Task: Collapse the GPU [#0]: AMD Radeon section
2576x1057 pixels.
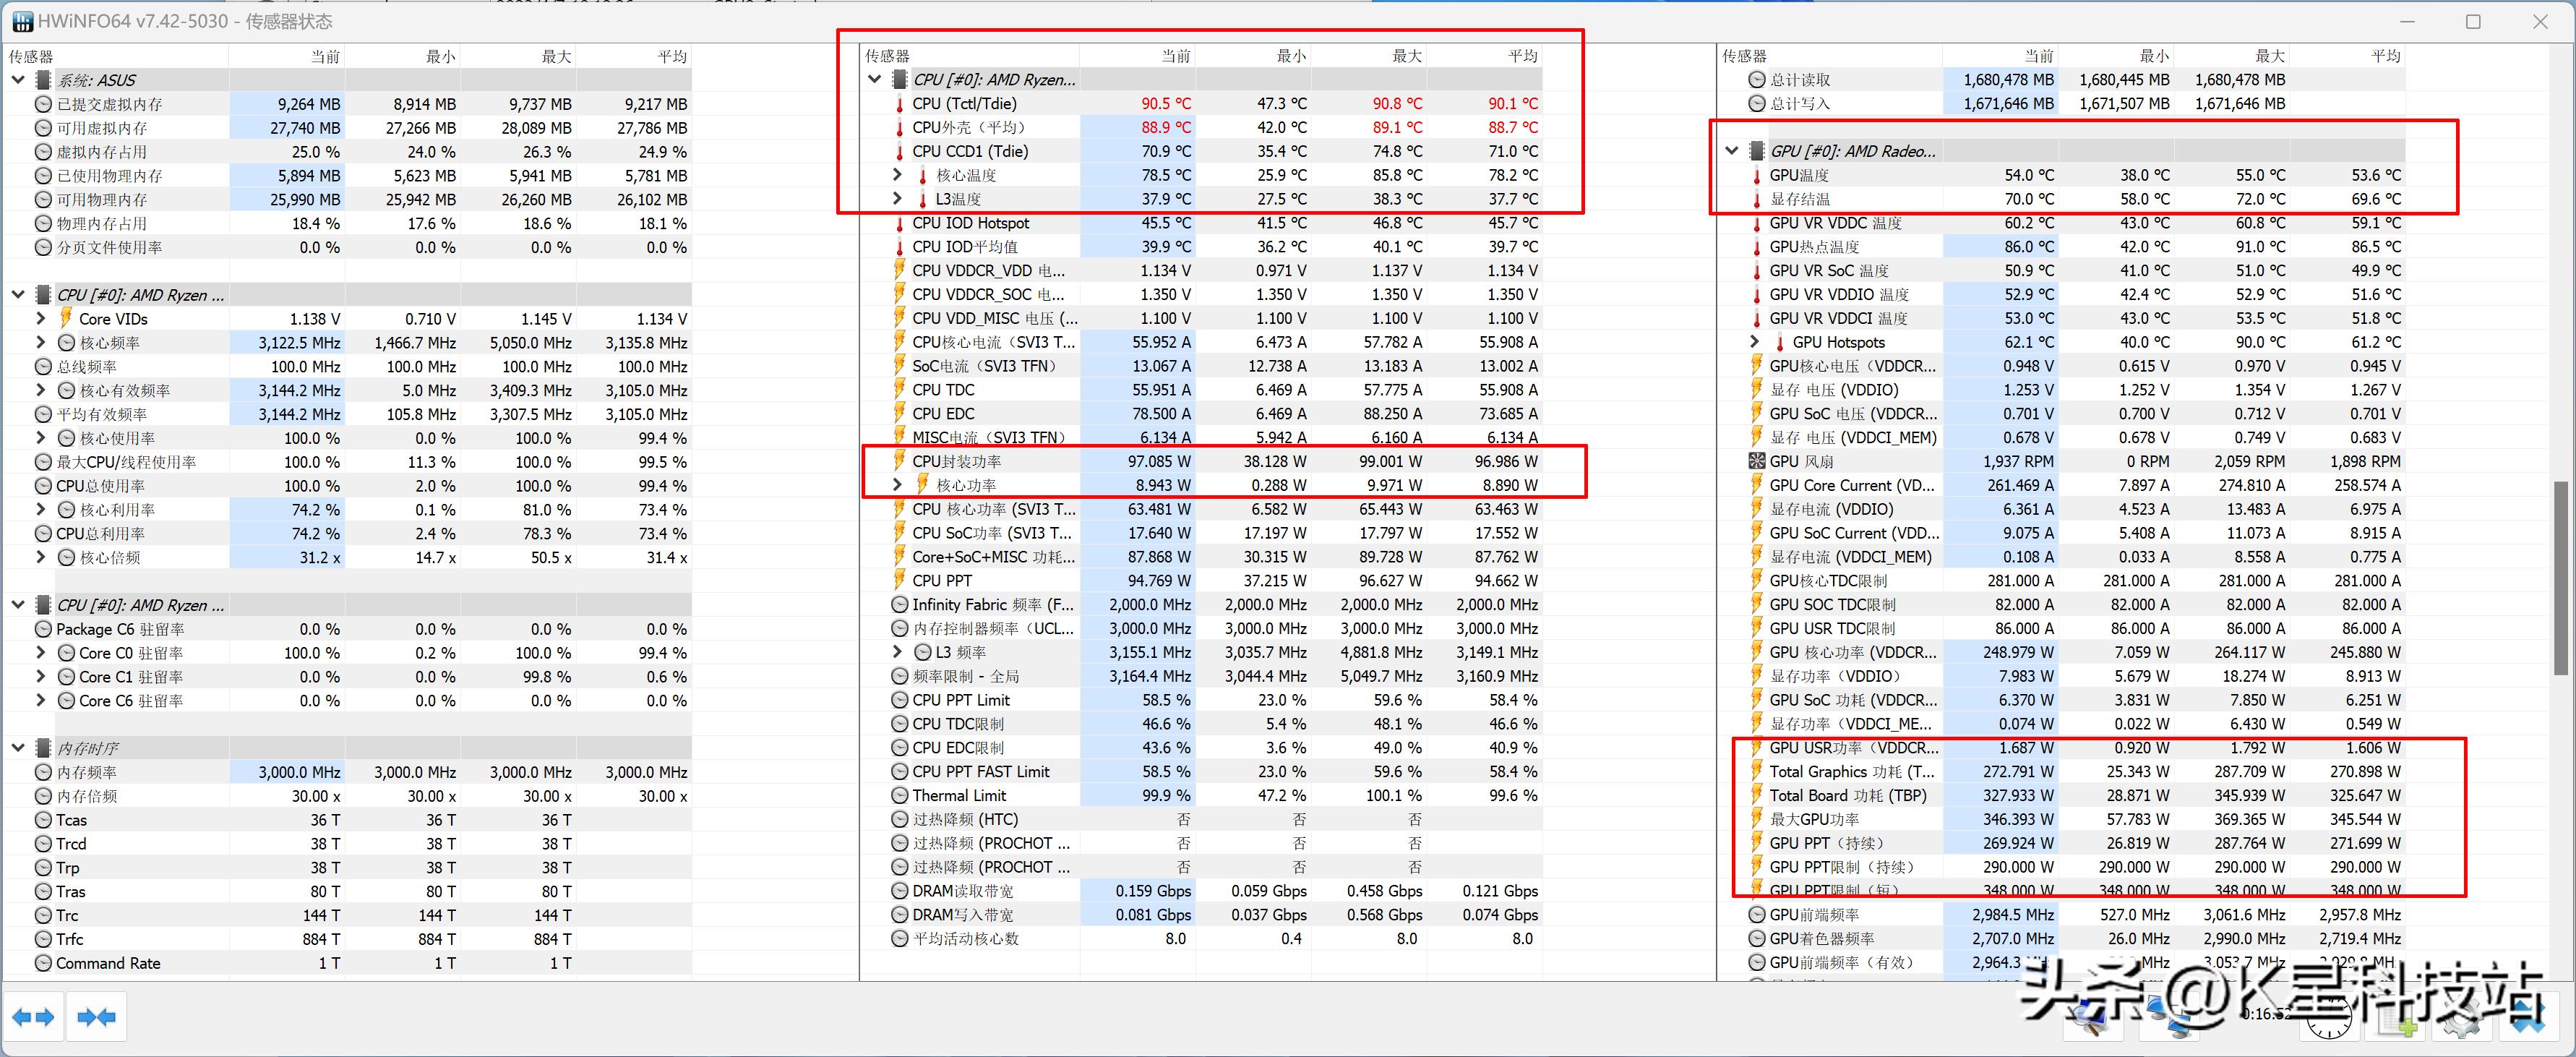Action: click(1730, 151)
